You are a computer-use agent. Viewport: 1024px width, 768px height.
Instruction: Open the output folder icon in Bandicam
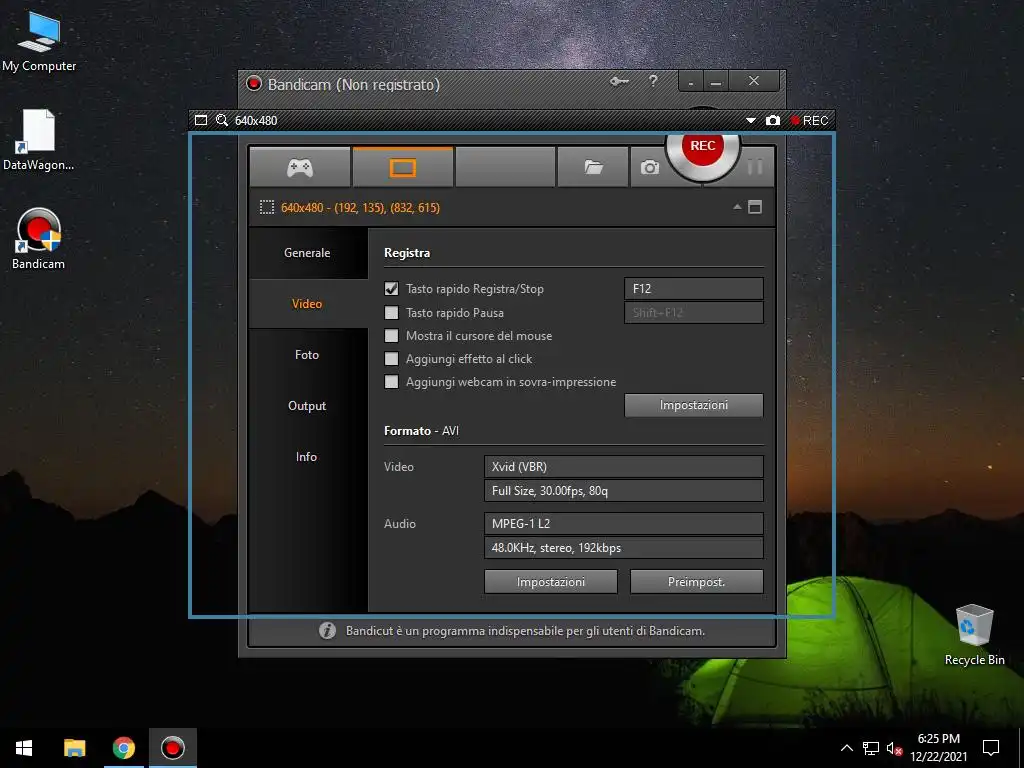pos(593,168)
